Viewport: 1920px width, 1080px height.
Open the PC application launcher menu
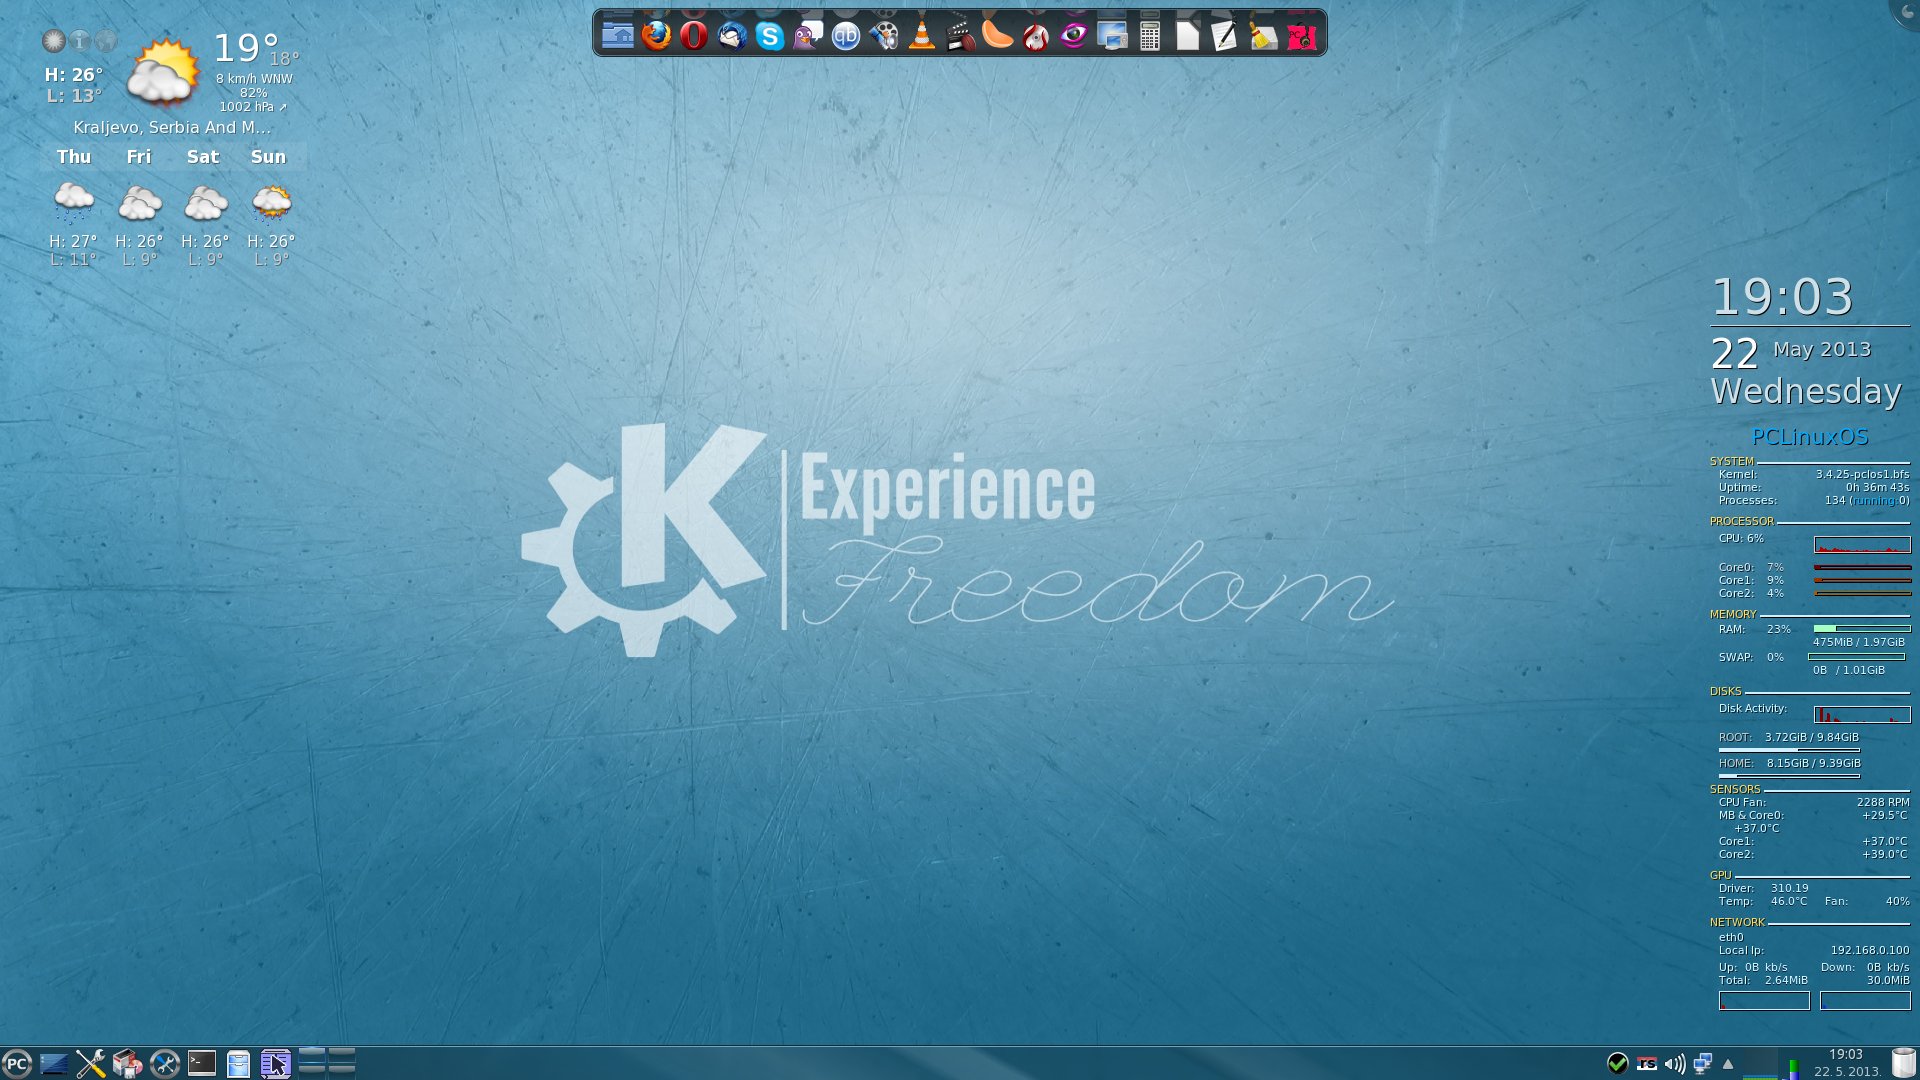(17, 1063)
